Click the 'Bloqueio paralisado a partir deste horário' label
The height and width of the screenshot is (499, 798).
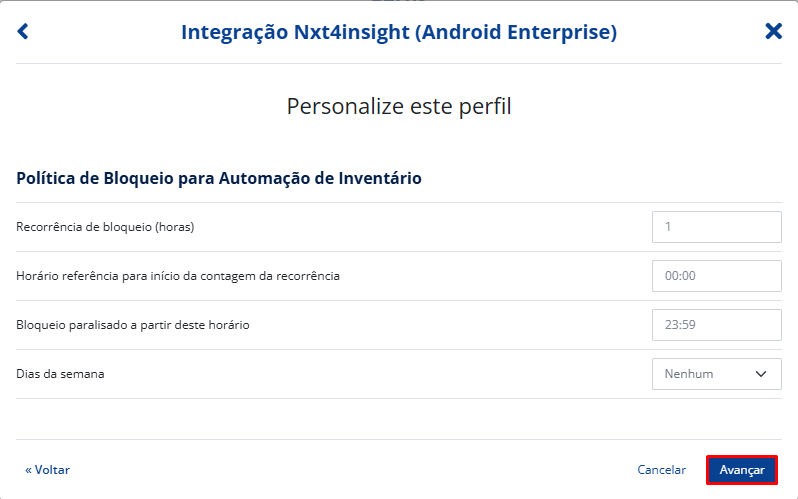coord(133,325)
